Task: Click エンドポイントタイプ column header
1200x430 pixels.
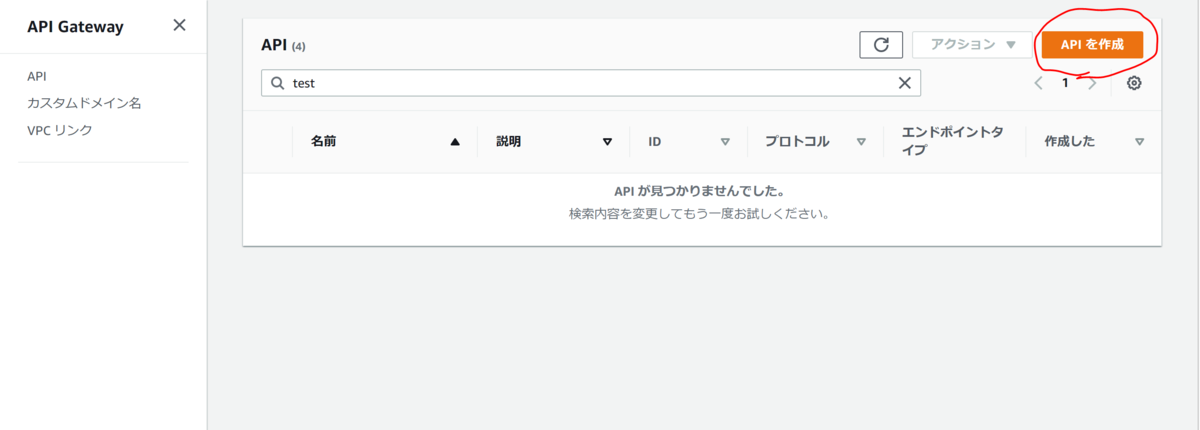Action: point(953,141)
